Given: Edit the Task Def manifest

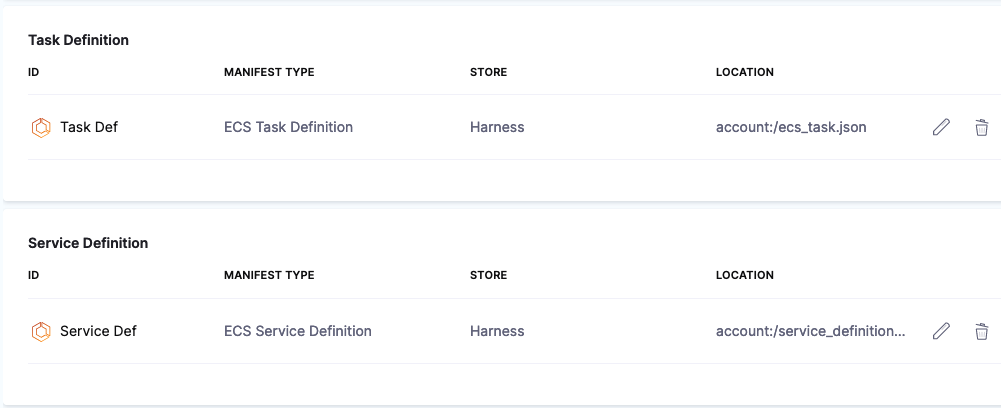Looking at the screenshot, I should coord(941,127).
